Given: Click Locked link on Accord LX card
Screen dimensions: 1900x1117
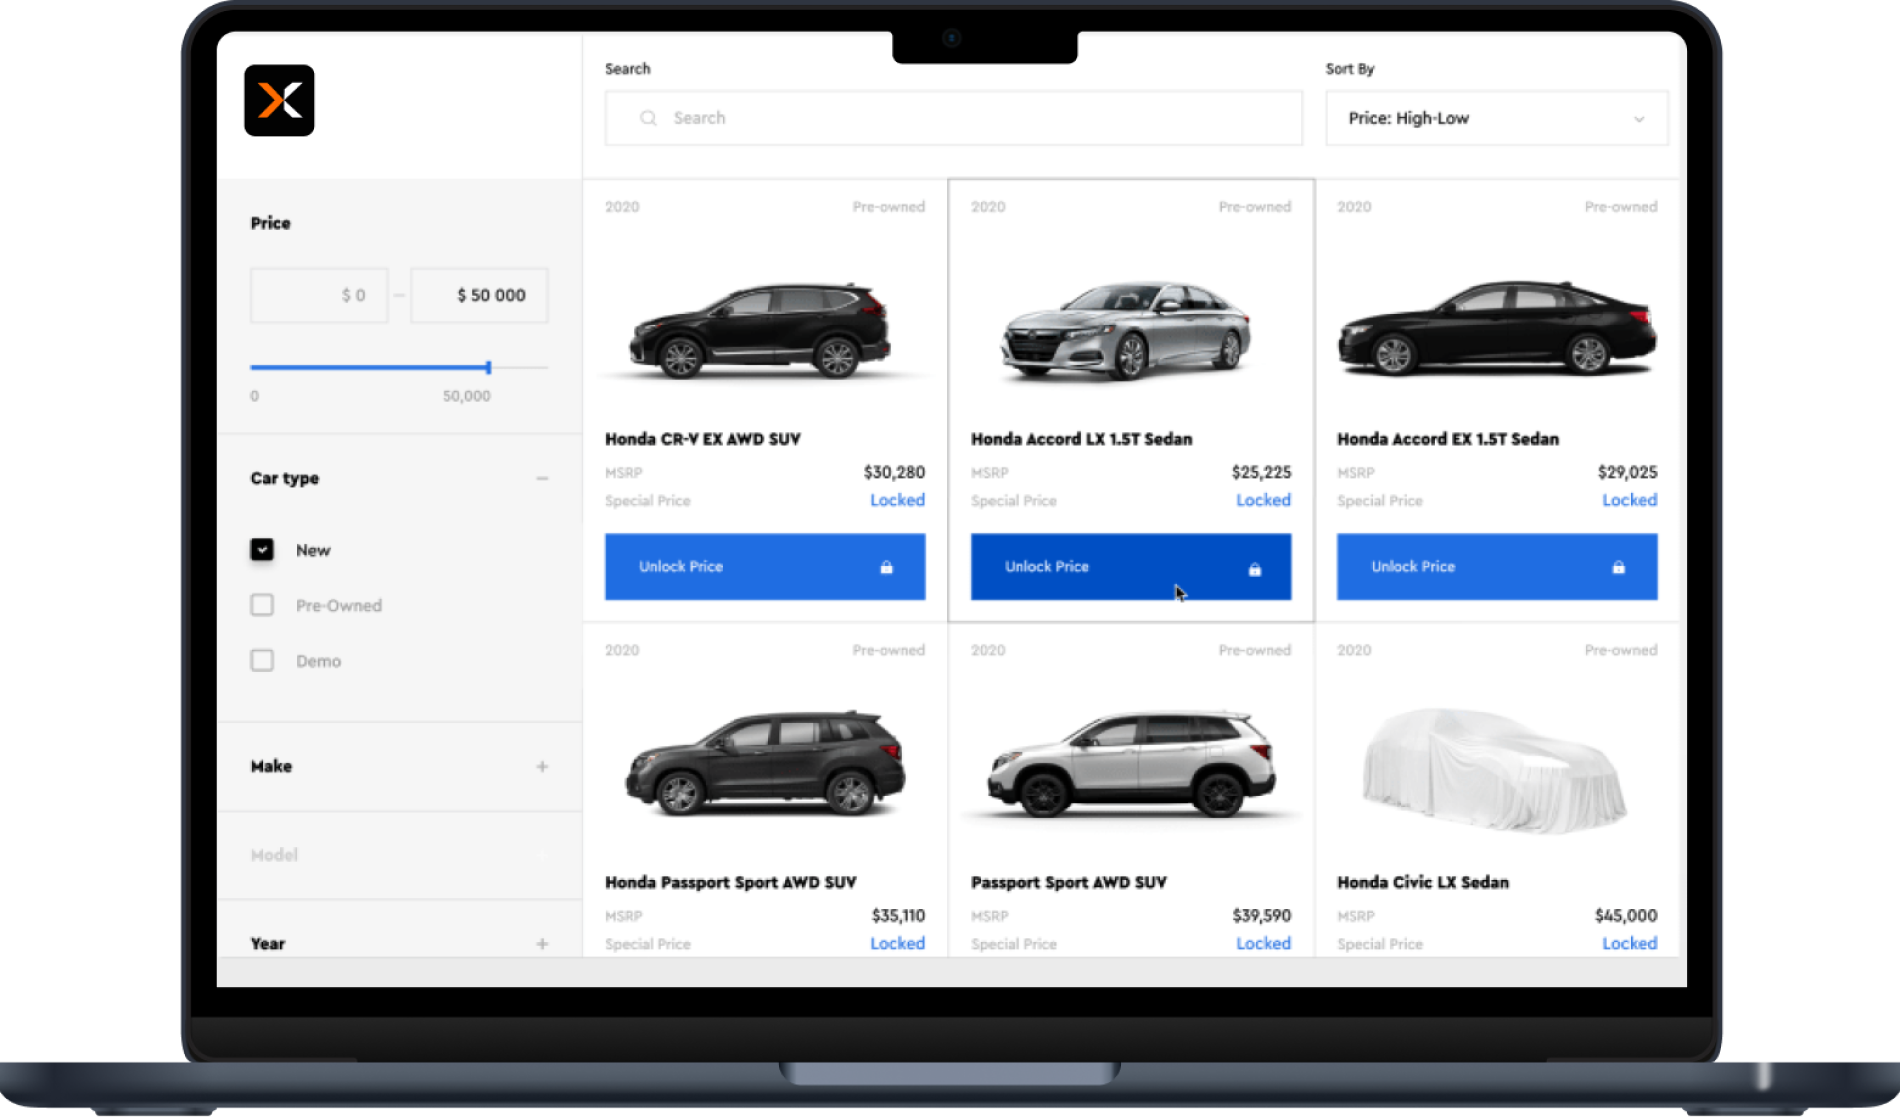Looking at the screenshot, I should click(1263, 500).
